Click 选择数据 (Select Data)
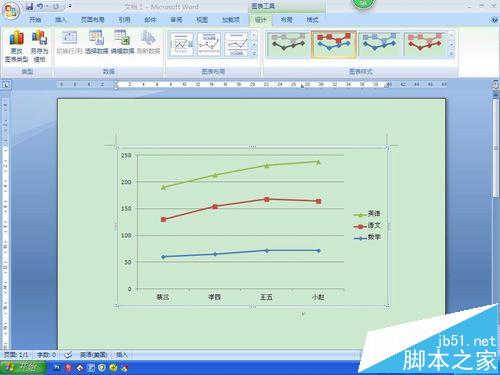 coord(96,42)
